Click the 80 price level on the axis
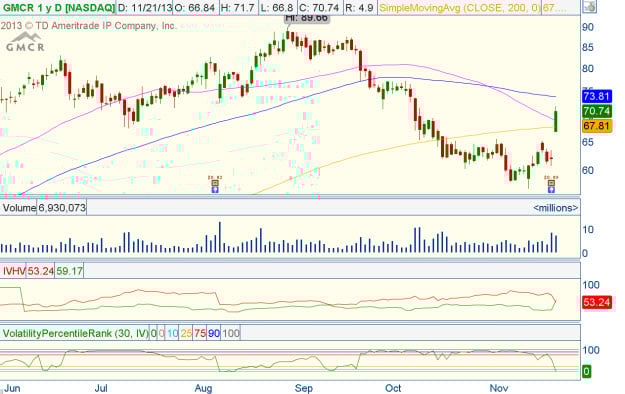 [x=588, y=69]
